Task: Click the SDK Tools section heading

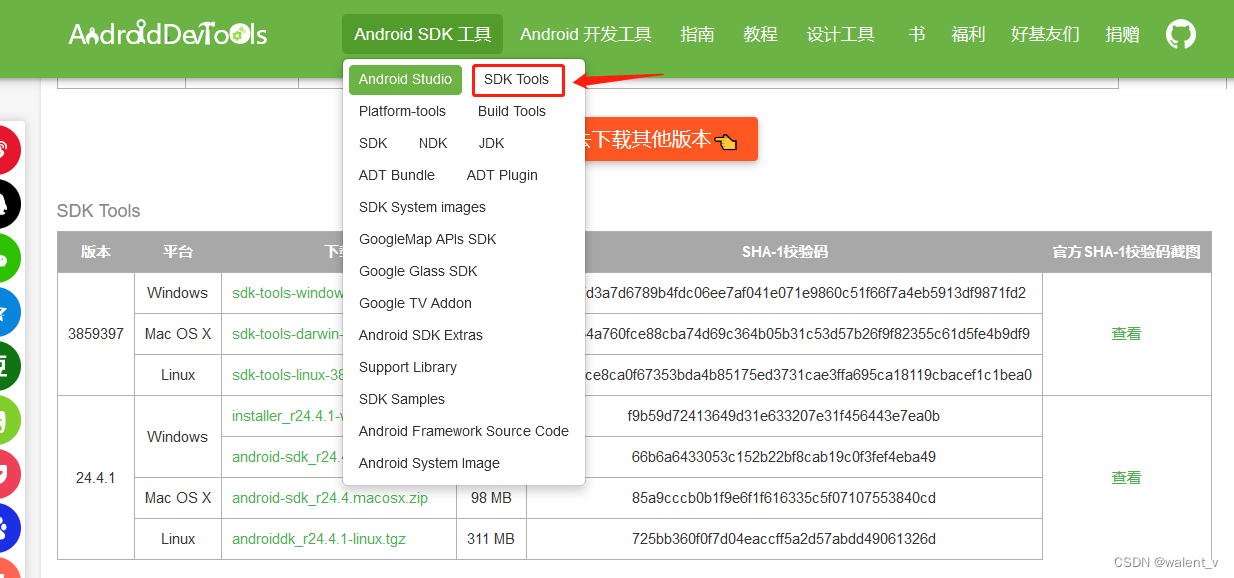Action: [99, 211]
